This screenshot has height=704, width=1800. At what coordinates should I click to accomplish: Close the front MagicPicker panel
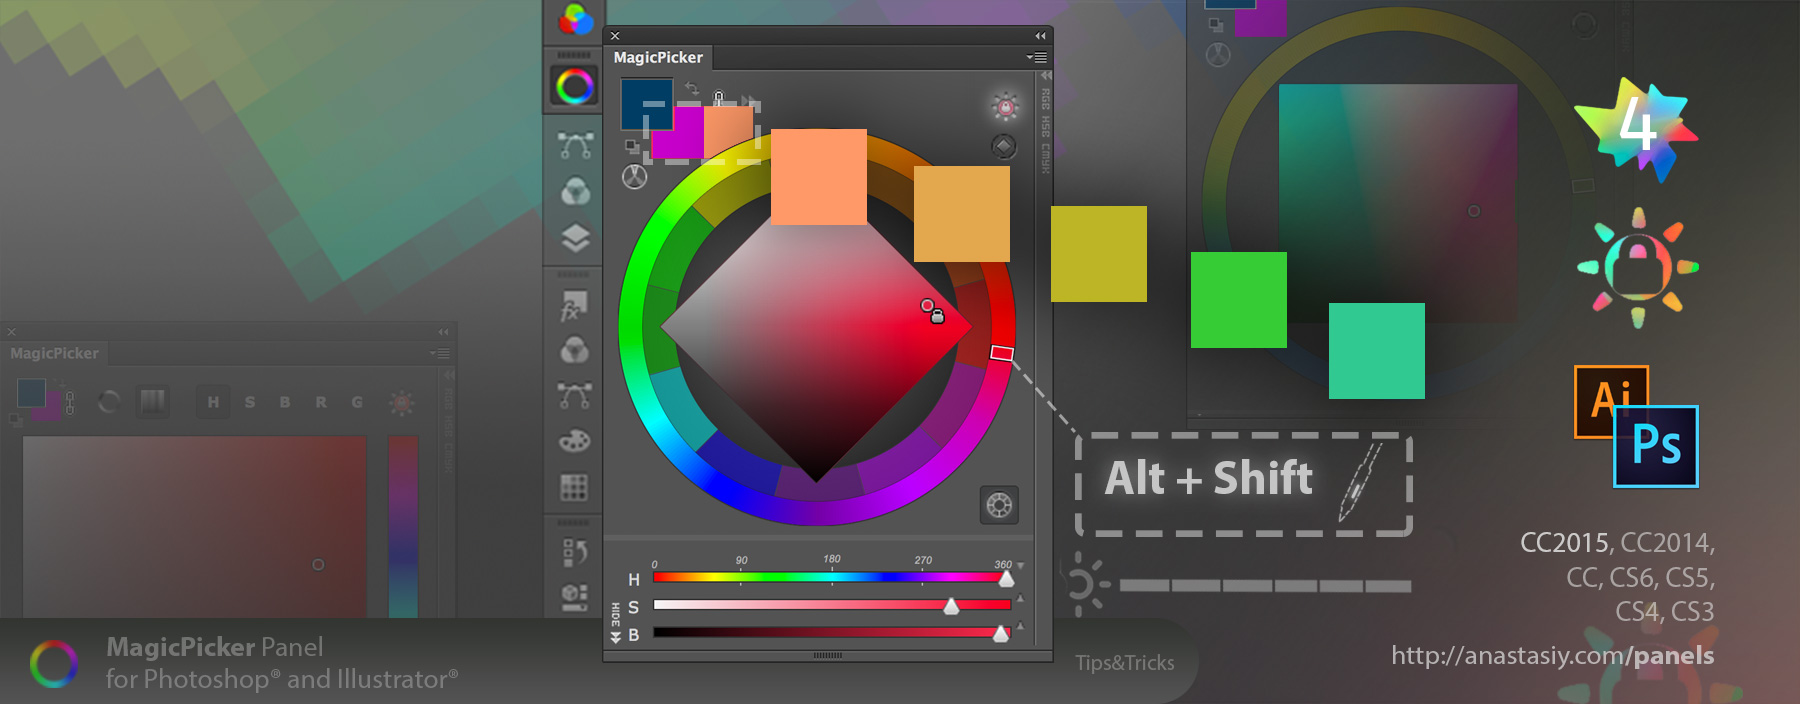click(x=615, y=35)
